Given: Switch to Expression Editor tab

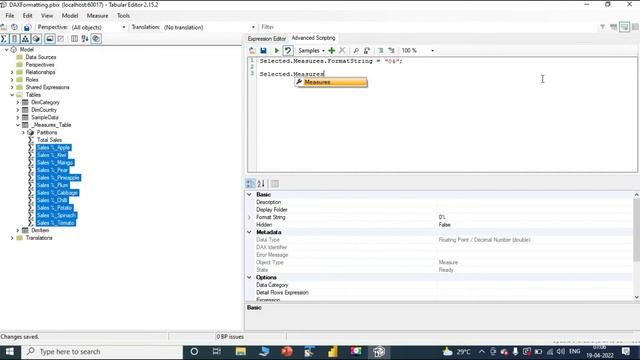Looking at the screenshot, I should [267, 38].
